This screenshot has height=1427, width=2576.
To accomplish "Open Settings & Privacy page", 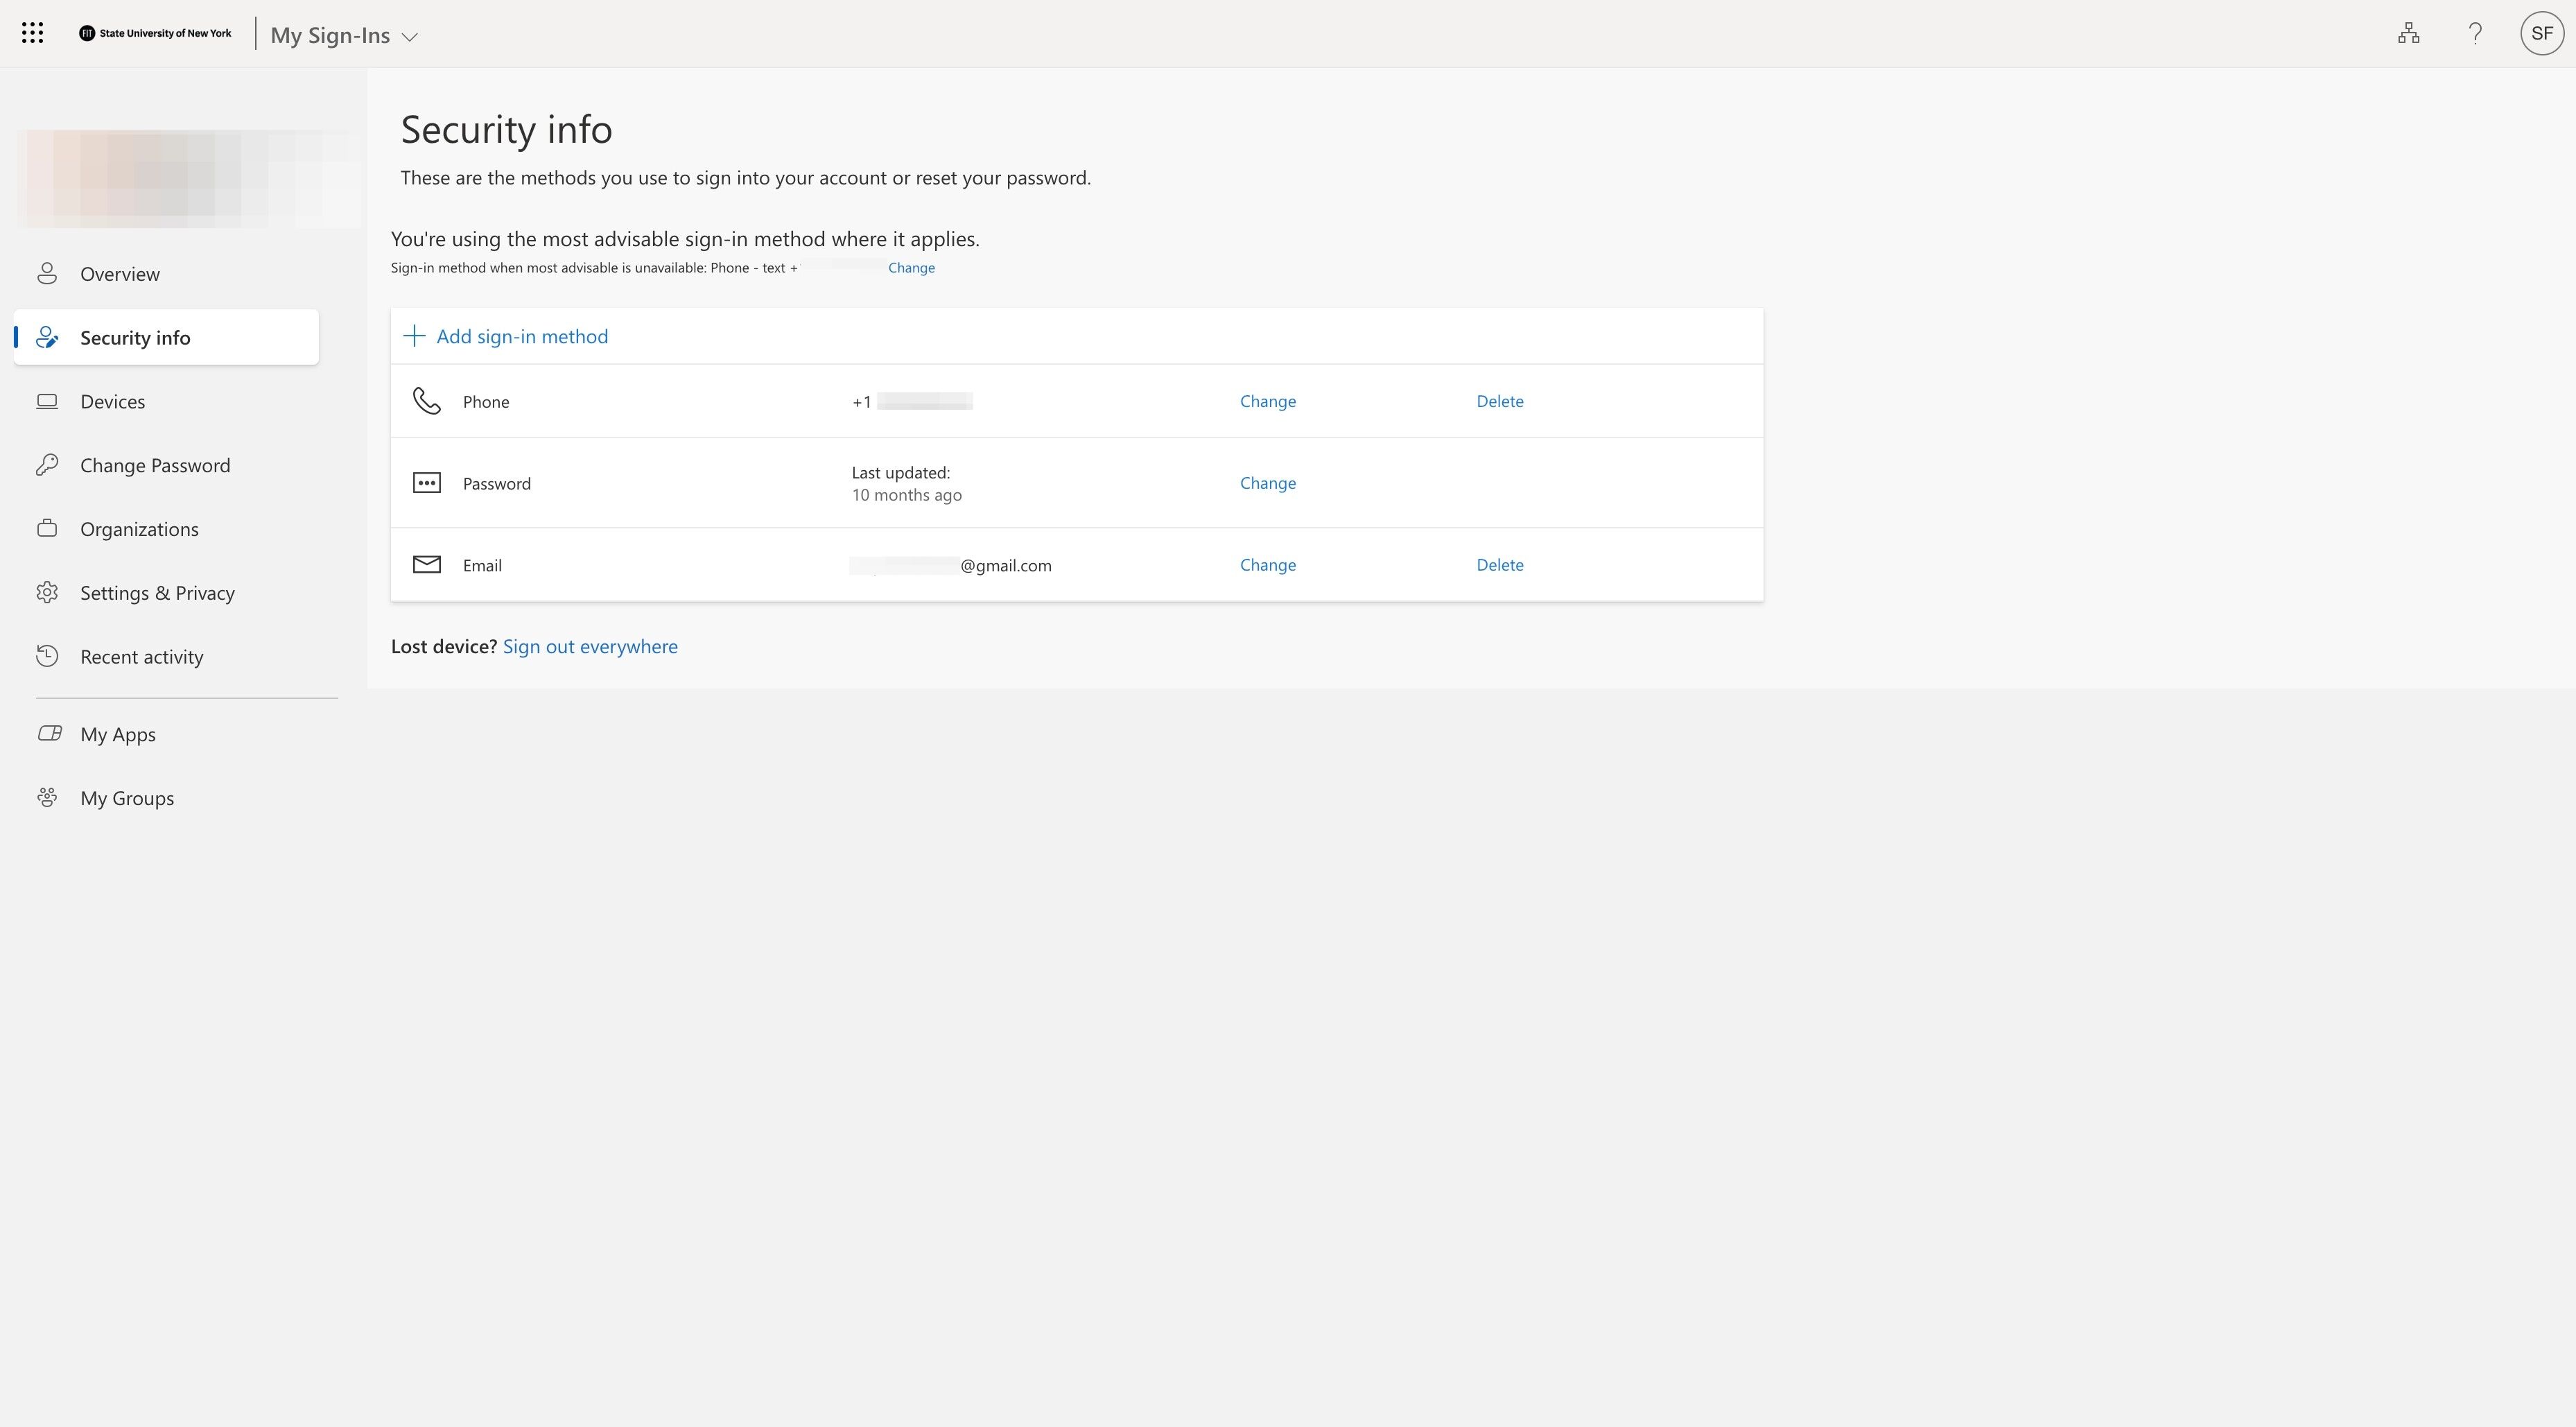I will [157, 593].
